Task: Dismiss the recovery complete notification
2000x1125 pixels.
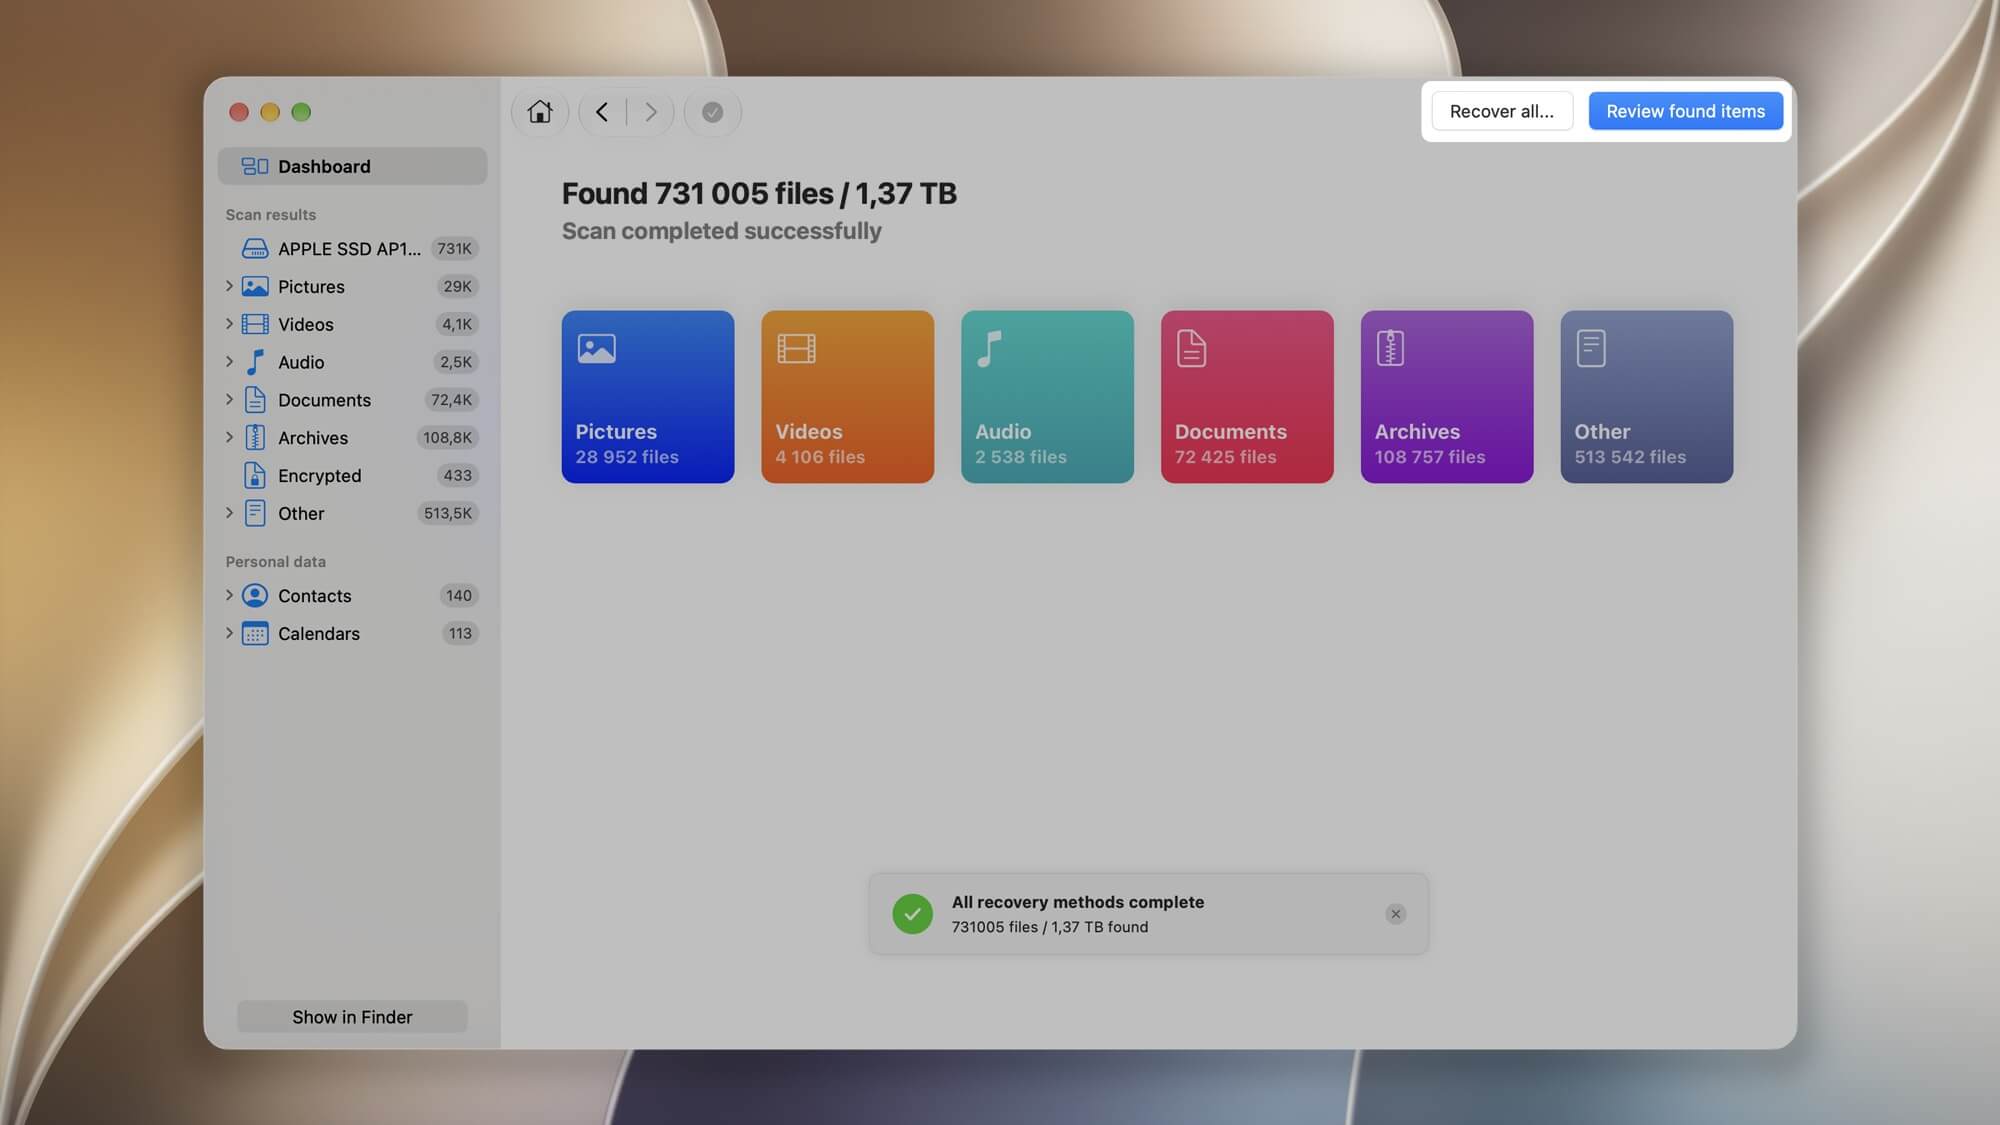Action: 1395,914
